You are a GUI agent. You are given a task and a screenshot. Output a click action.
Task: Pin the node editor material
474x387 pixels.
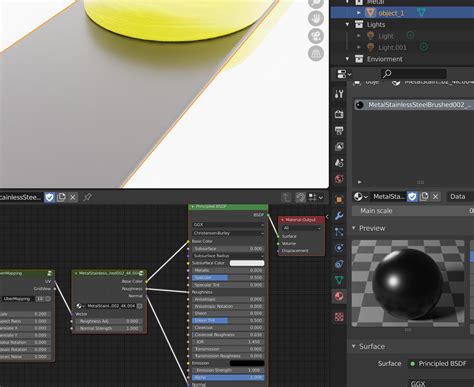pyautogui.click(x=87, y=197)
